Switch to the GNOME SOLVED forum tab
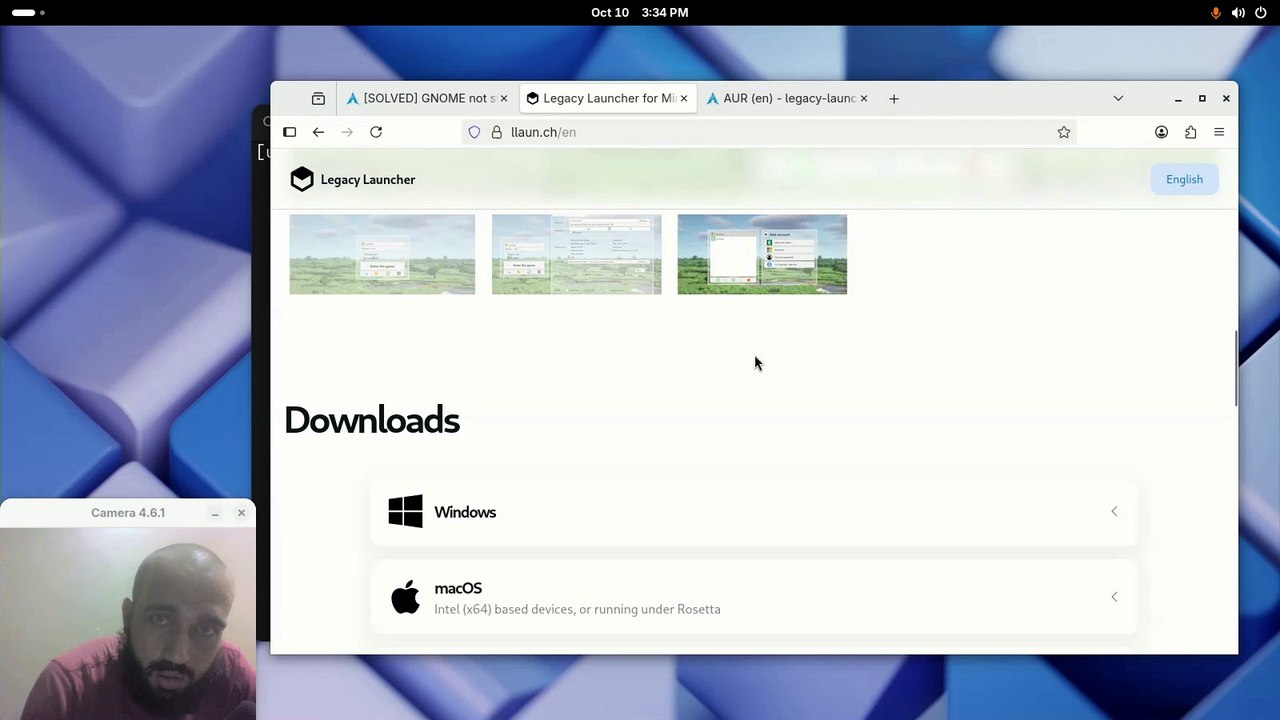Screen dimensions: 1280x720 pos(427,98)
